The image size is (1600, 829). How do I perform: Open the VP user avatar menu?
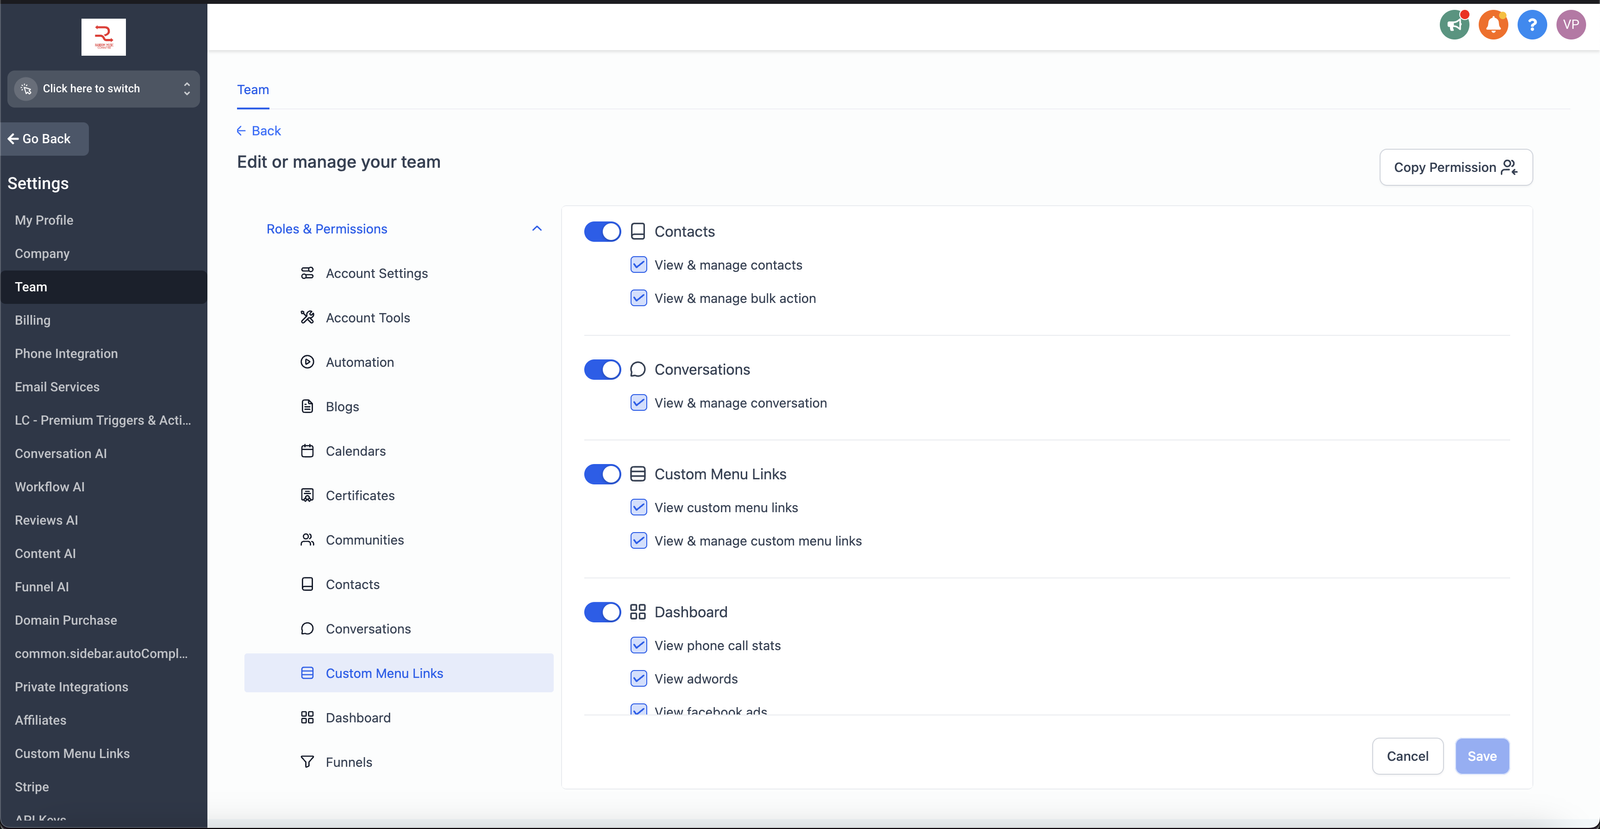click(x=1571, y=25)
